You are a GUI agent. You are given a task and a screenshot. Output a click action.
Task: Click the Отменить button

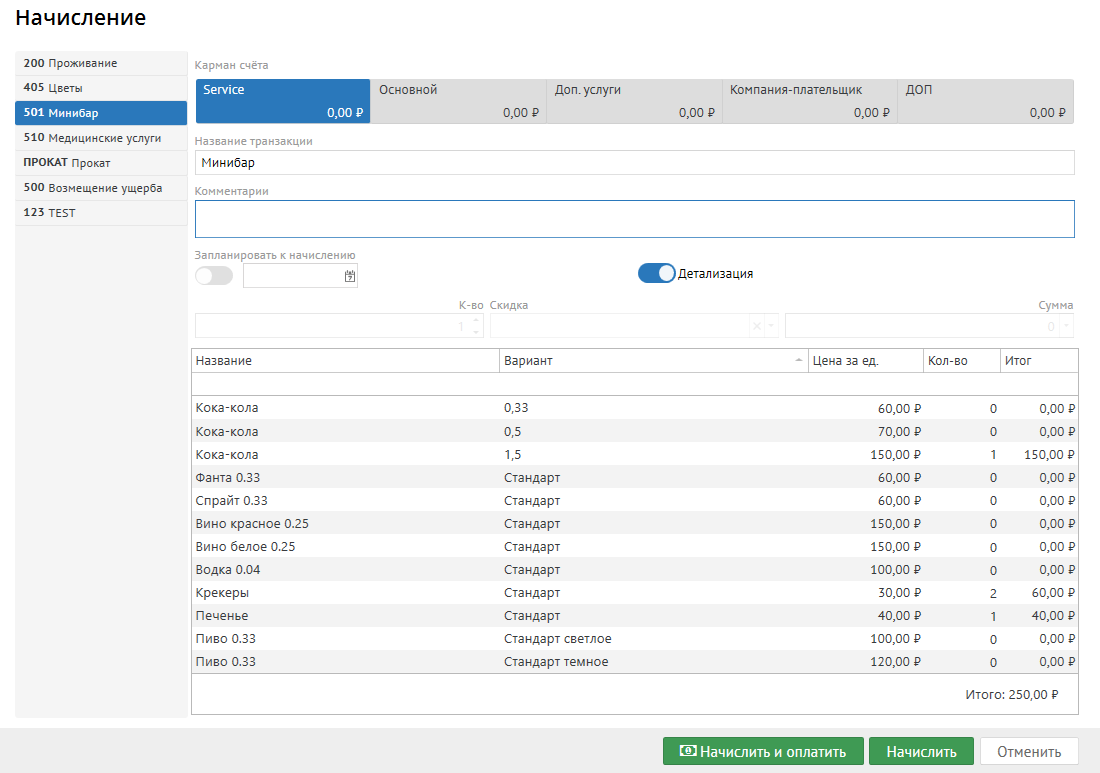[x=1028, y=752]
